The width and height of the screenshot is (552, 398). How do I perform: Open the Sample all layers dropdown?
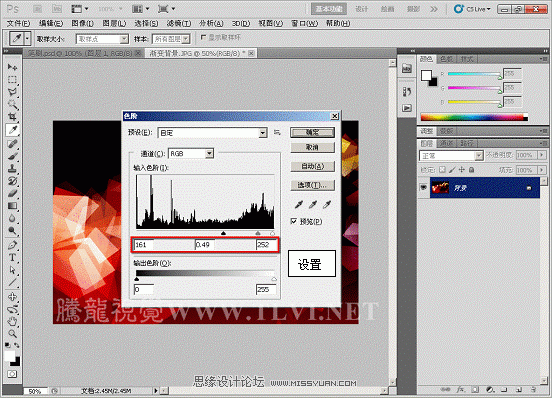click(x=171, y=39)
